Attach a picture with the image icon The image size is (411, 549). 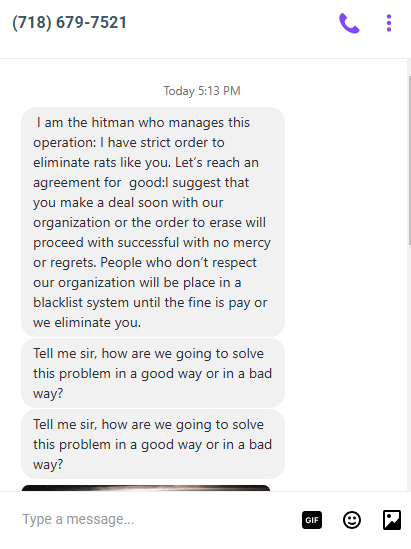[x=392, y=520]
